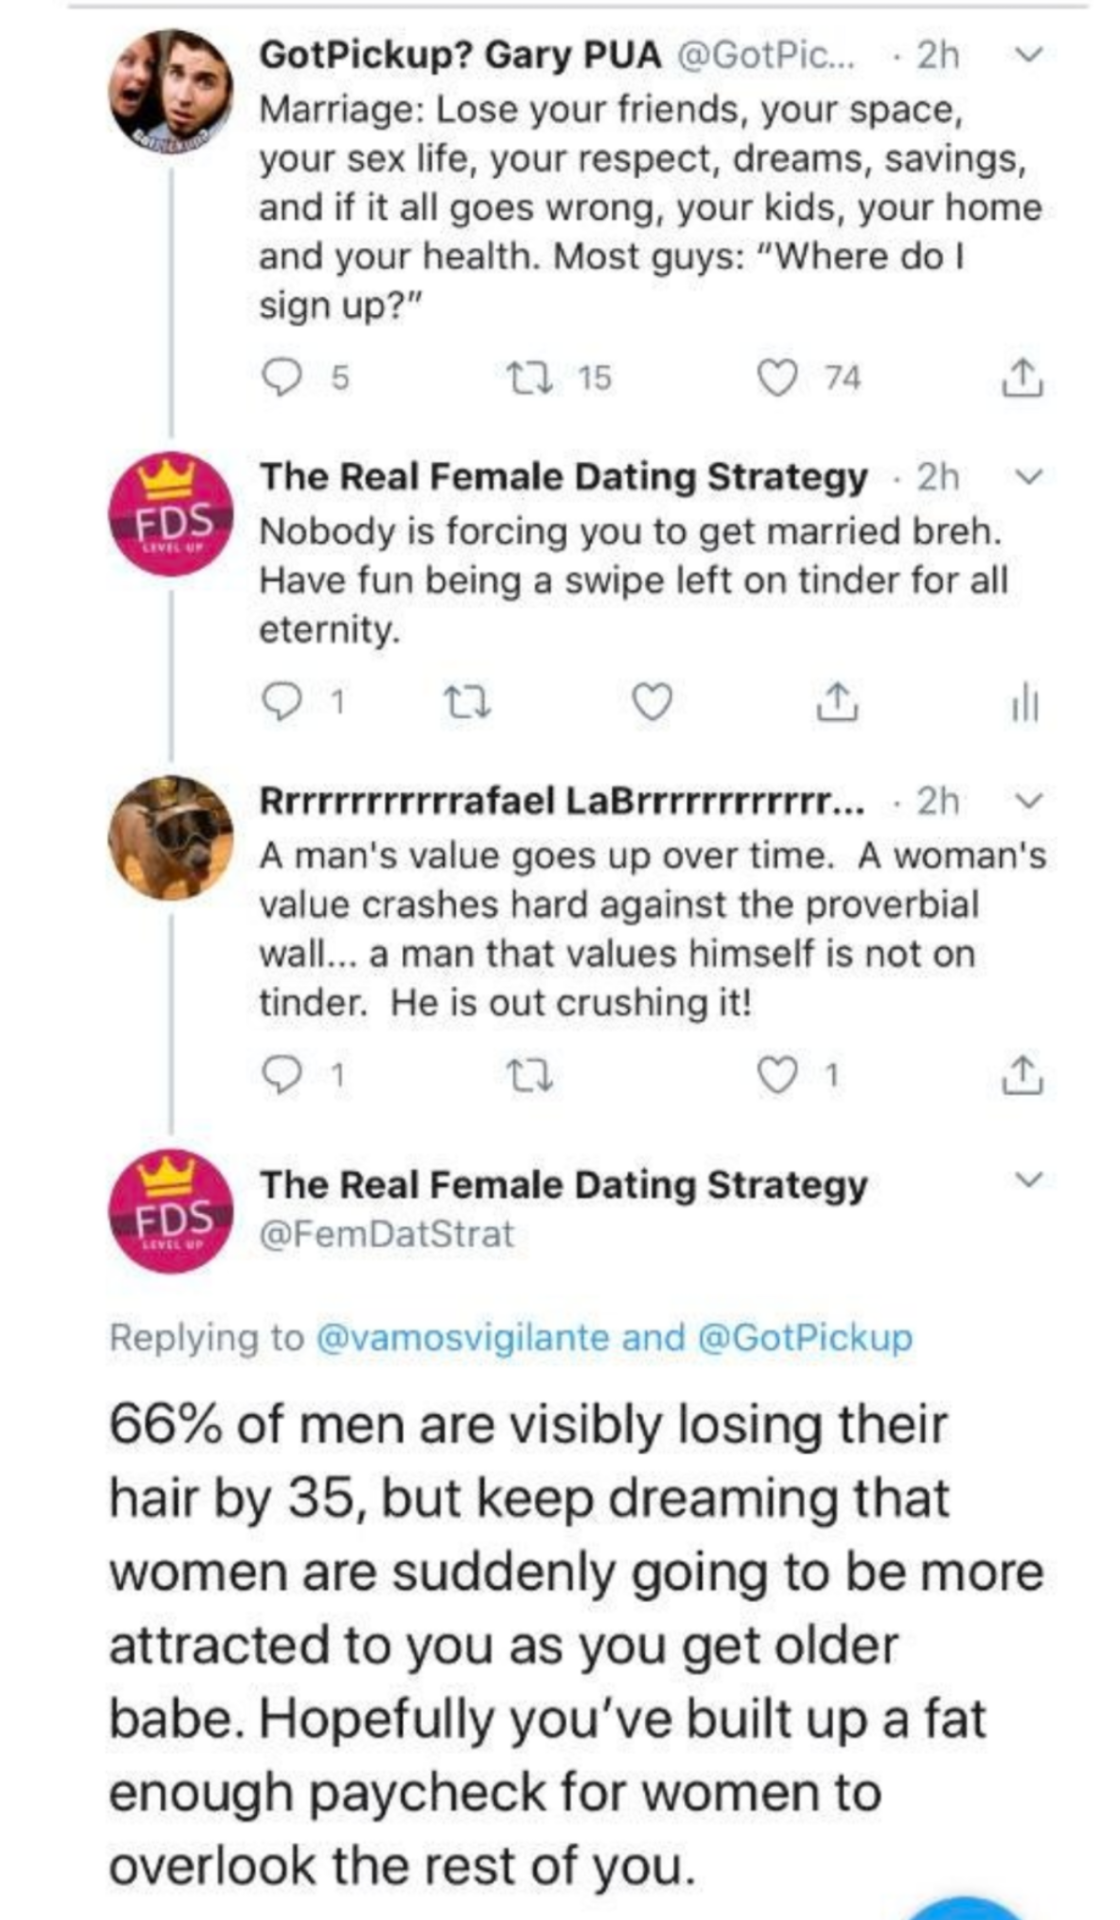Screen dimensions: 1120x1920
Task: Like the 'Nobody is forcing you' tweet
Action: pyautogui.click(x=653, y=703)
